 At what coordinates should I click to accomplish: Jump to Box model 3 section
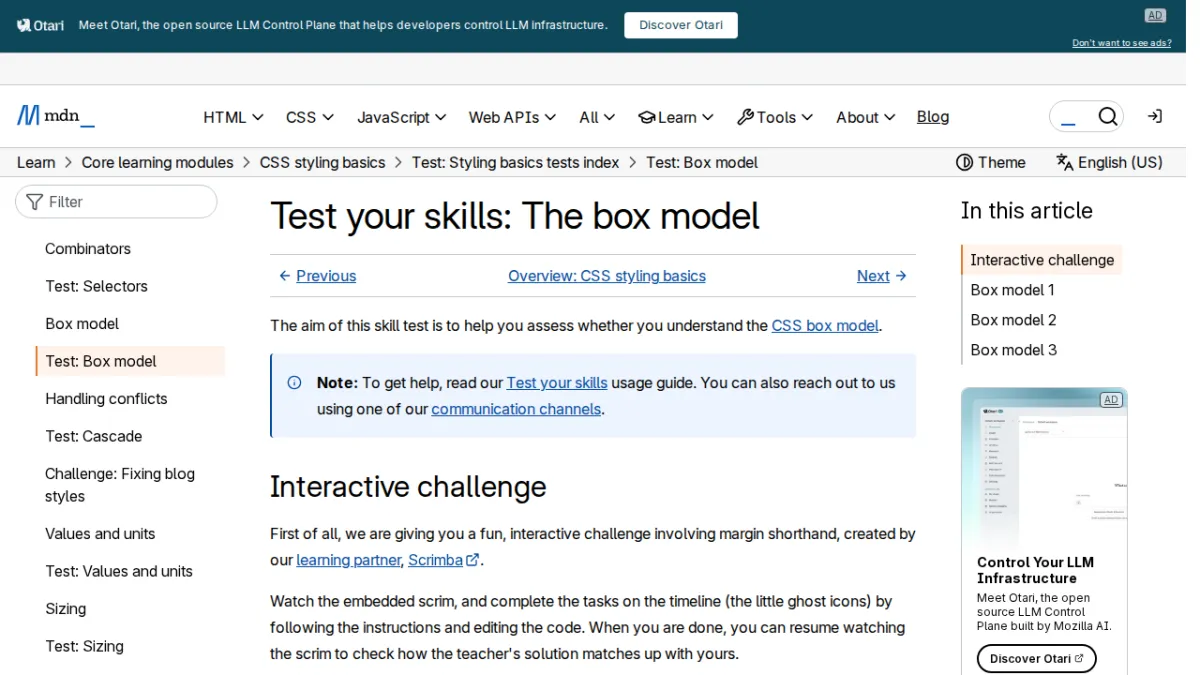coord(1013,350)
